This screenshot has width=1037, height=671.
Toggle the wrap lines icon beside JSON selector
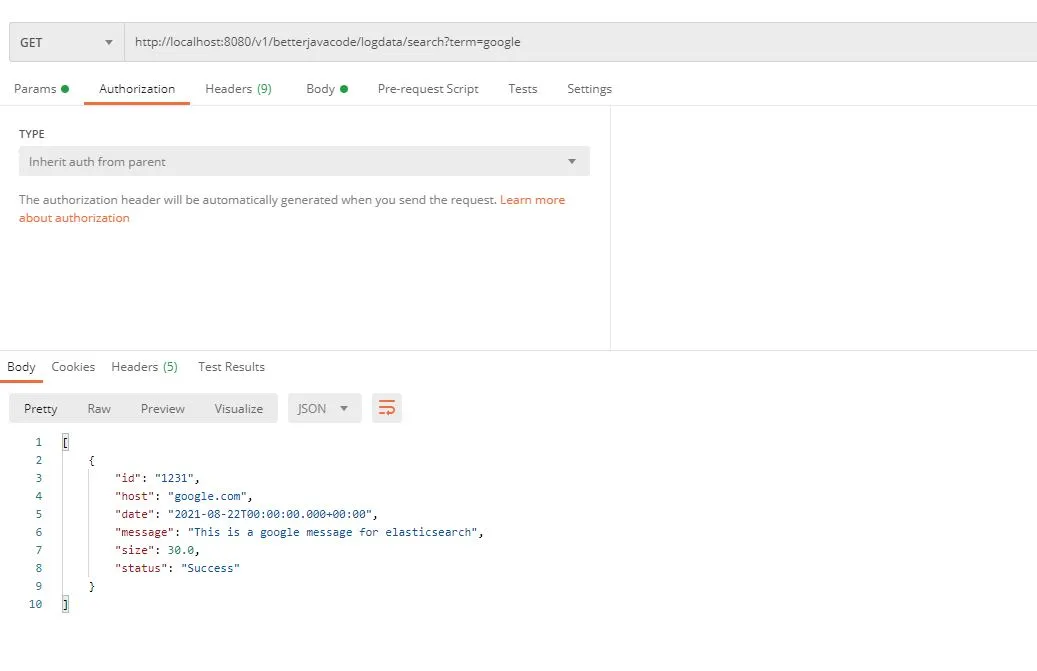(387, 408)
